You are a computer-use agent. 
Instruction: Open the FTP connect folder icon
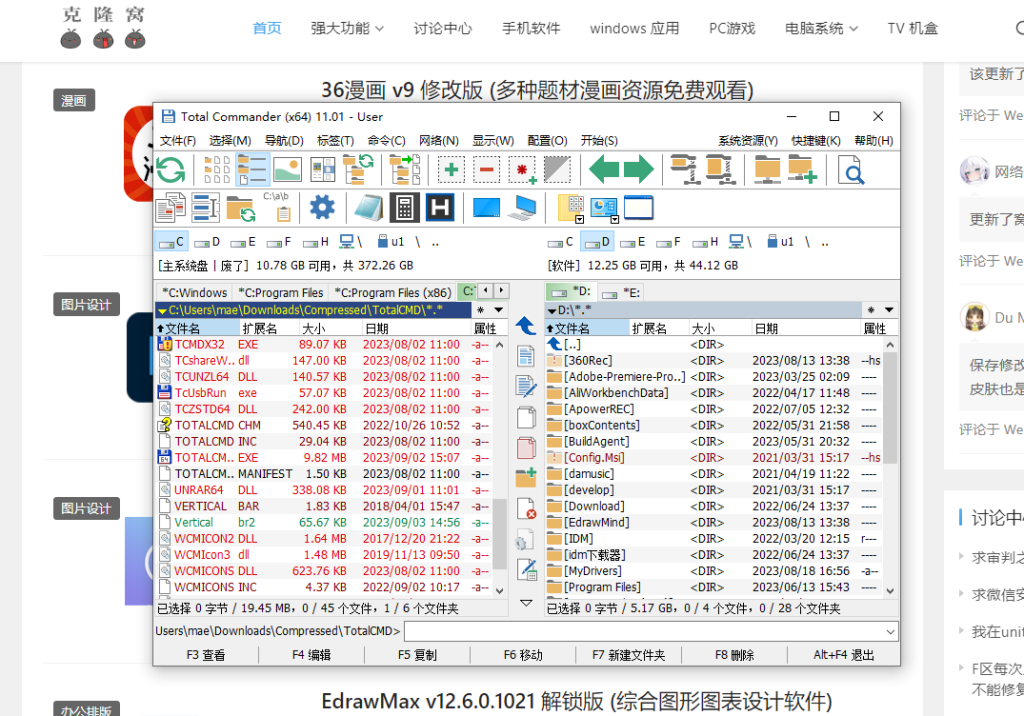tap(767, 170)
